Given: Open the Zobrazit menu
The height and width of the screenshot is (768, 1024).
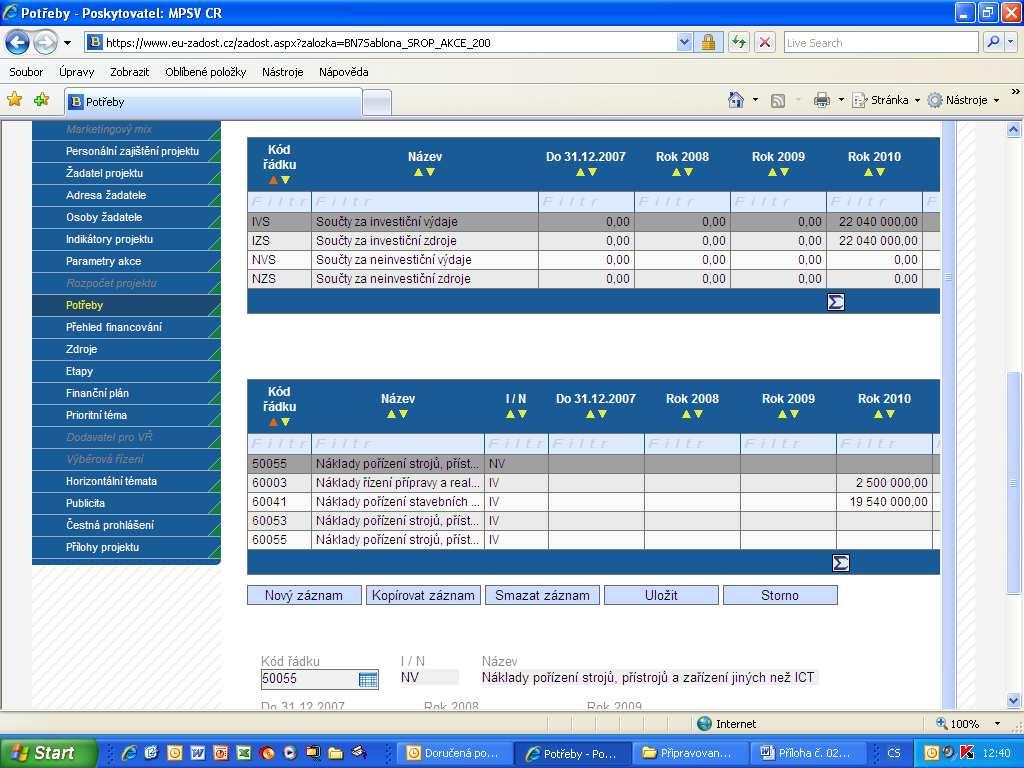Looking at the screenshot, I should click(x=129, y=72).
